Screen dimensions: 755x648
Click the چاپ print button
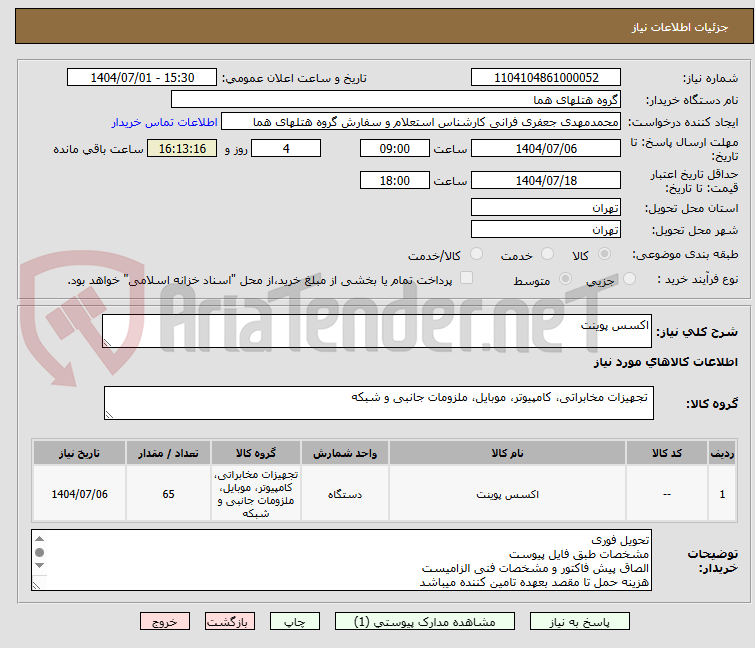(295, 622)
